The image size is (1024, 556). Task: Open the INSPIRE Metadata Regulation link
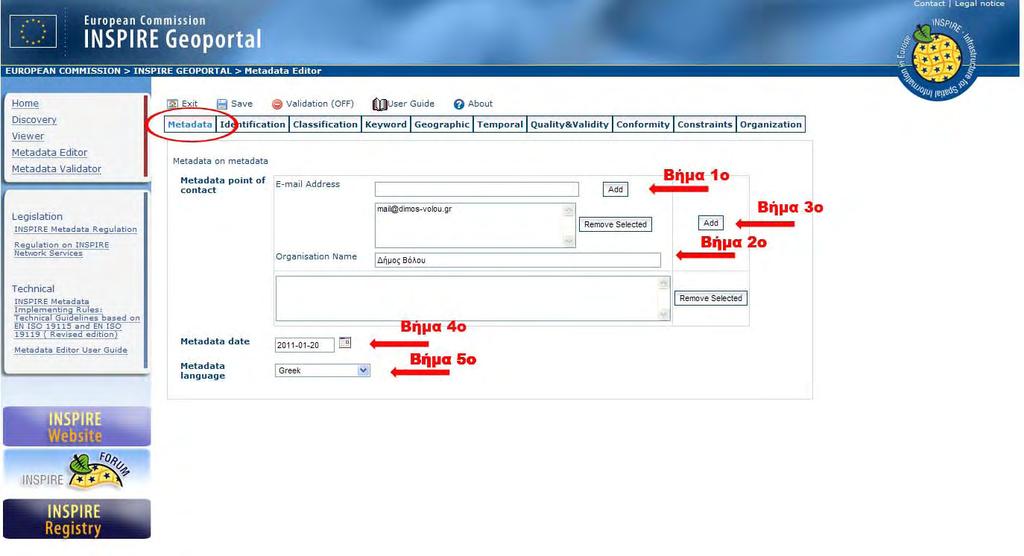[x=76, y=229]
